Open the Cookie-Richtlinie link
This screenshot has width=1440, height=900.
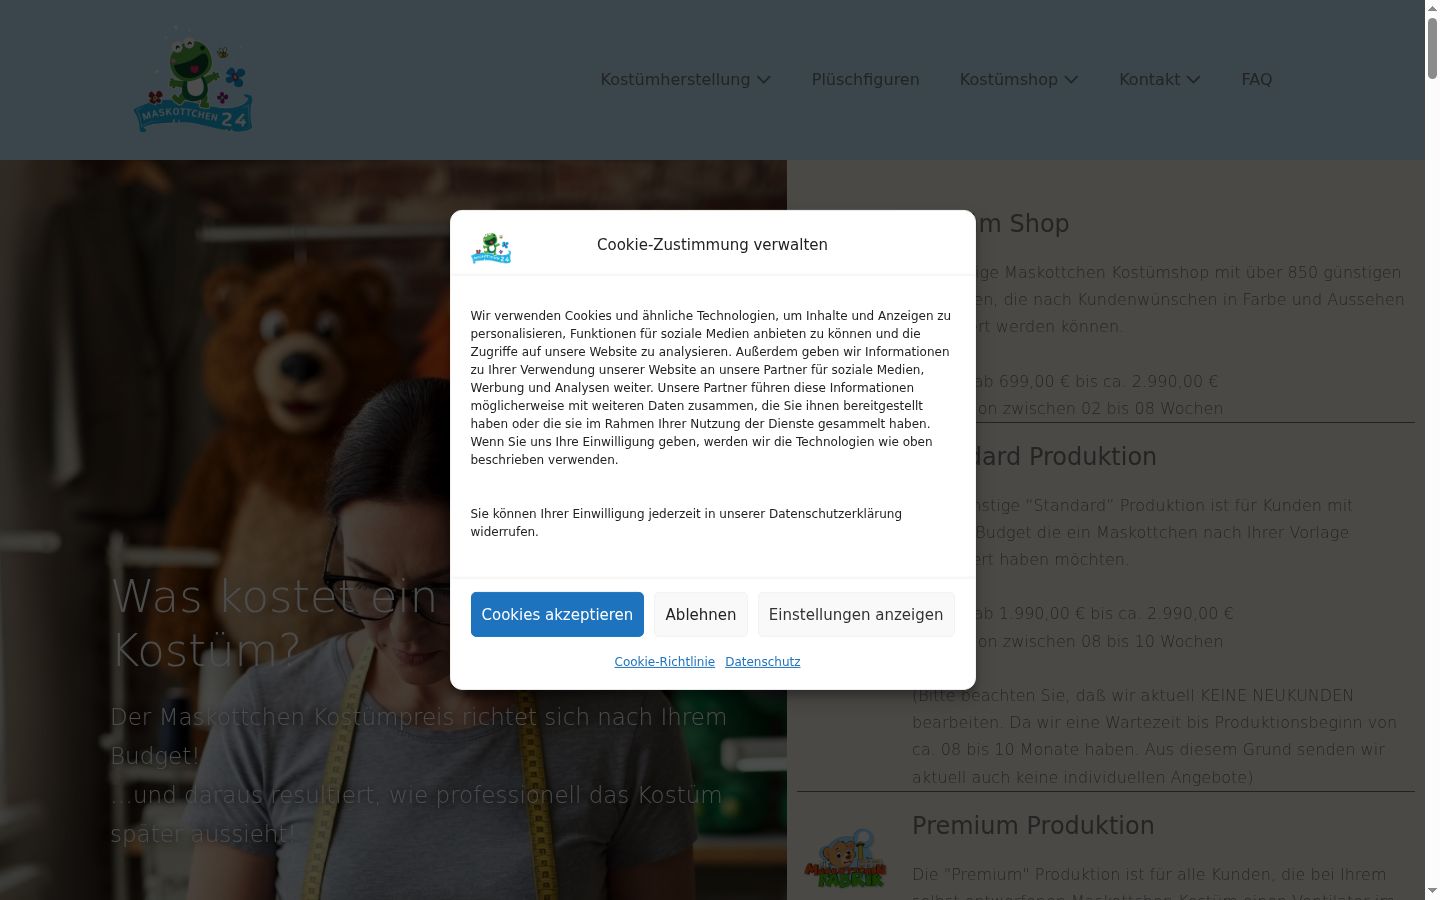[665, 662]
